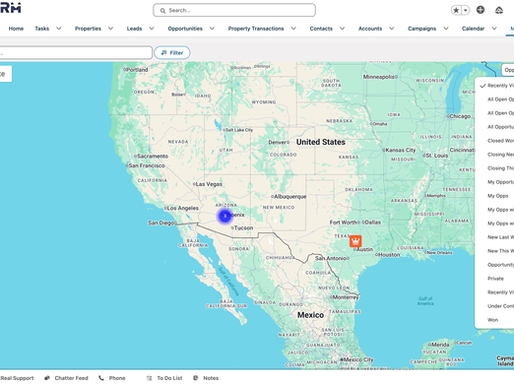Choose the My Opps list entry

495,196
